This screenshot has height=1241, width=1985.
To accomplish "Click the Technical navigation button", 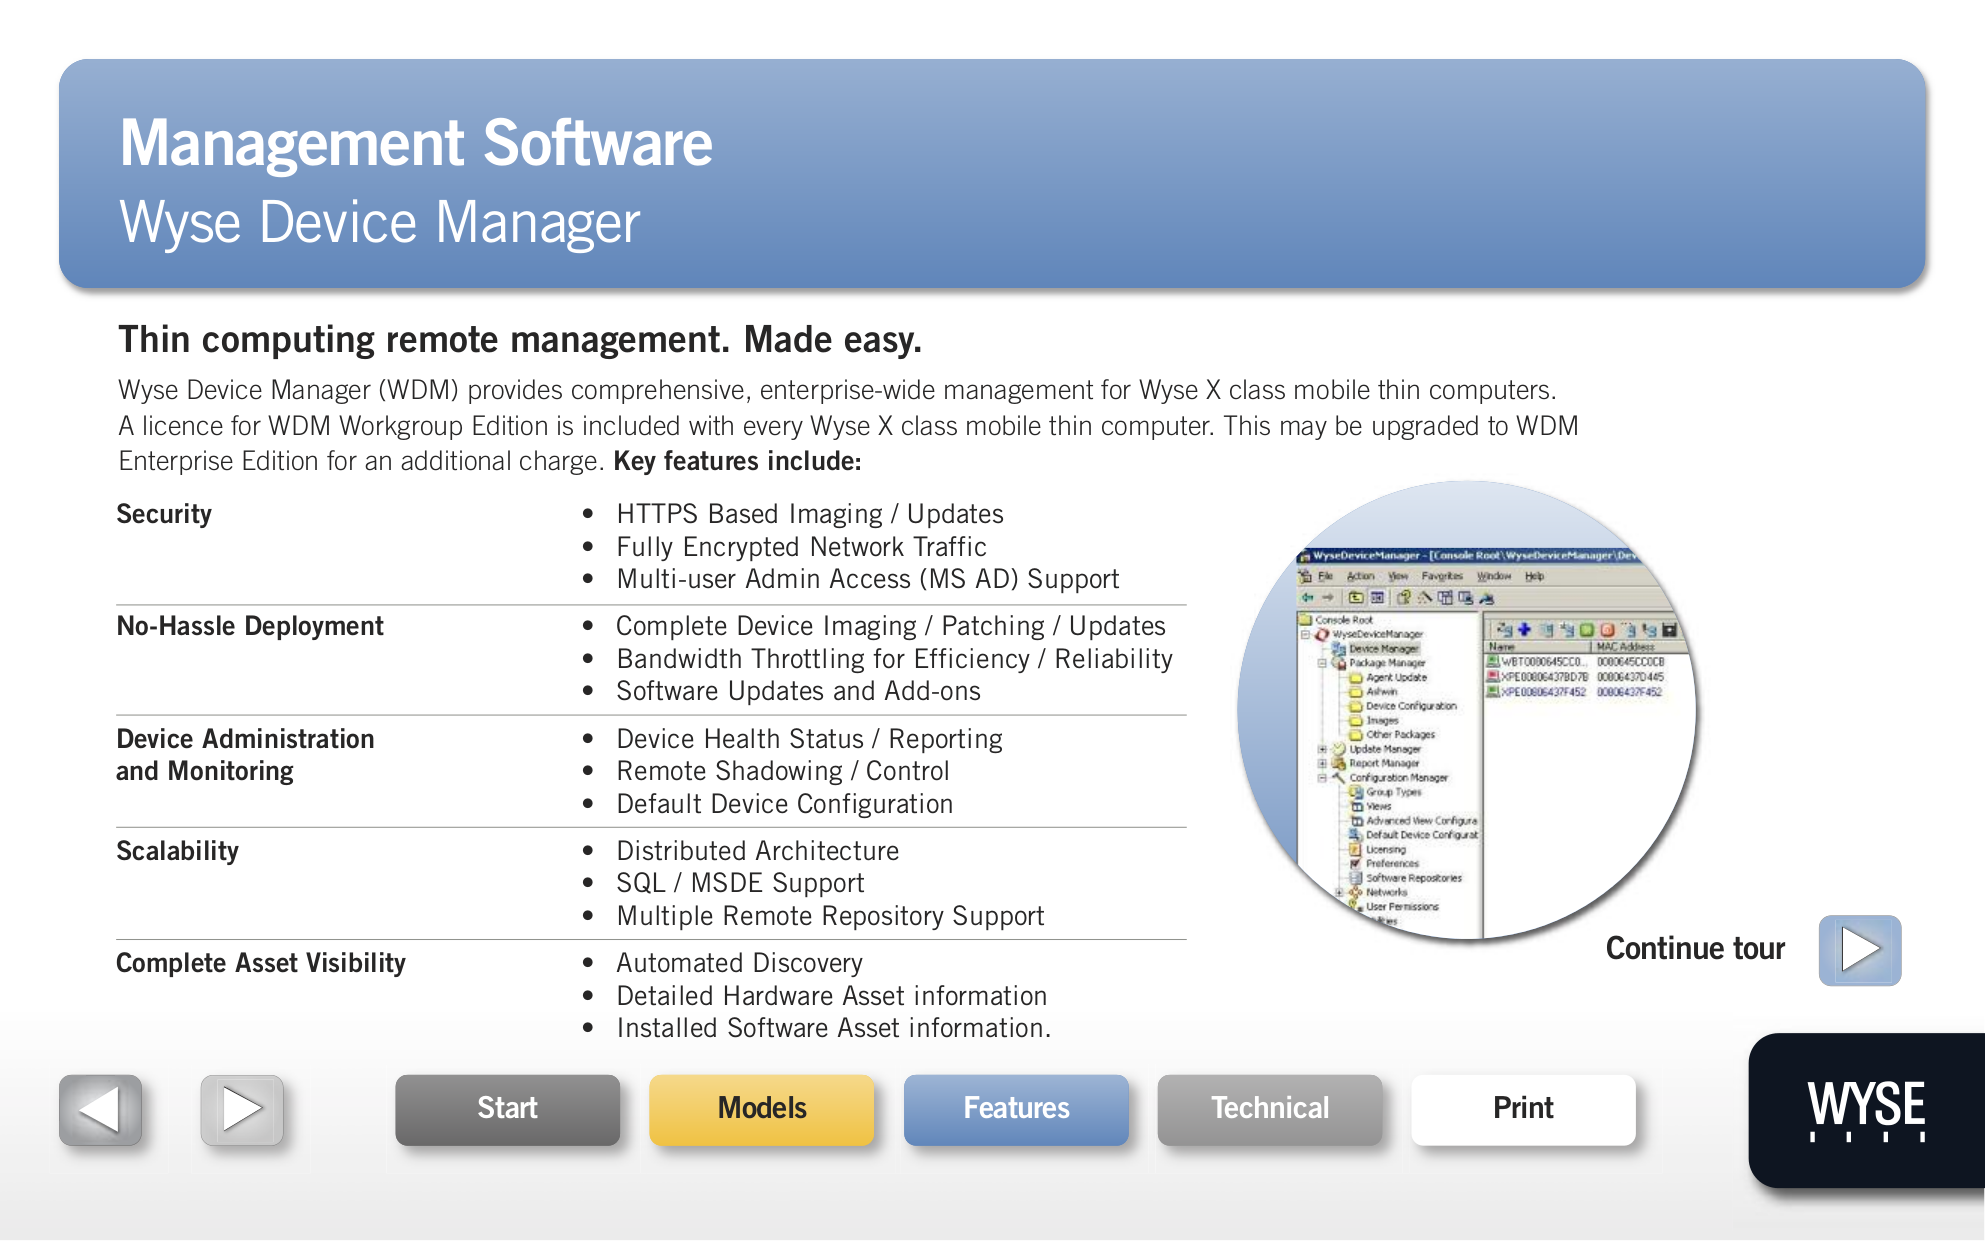I will point(1270,1108).
